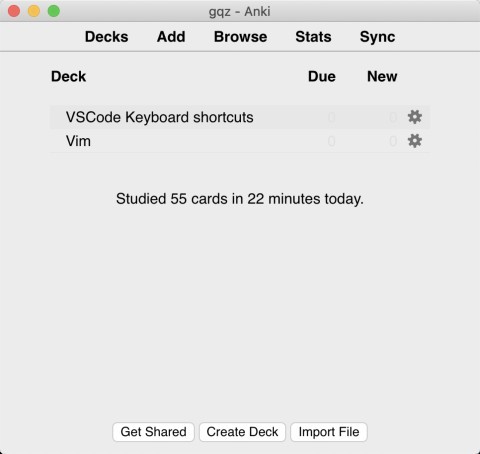Select the Vim deck
This screenshot has width=480, height=454.
point(78,141)
